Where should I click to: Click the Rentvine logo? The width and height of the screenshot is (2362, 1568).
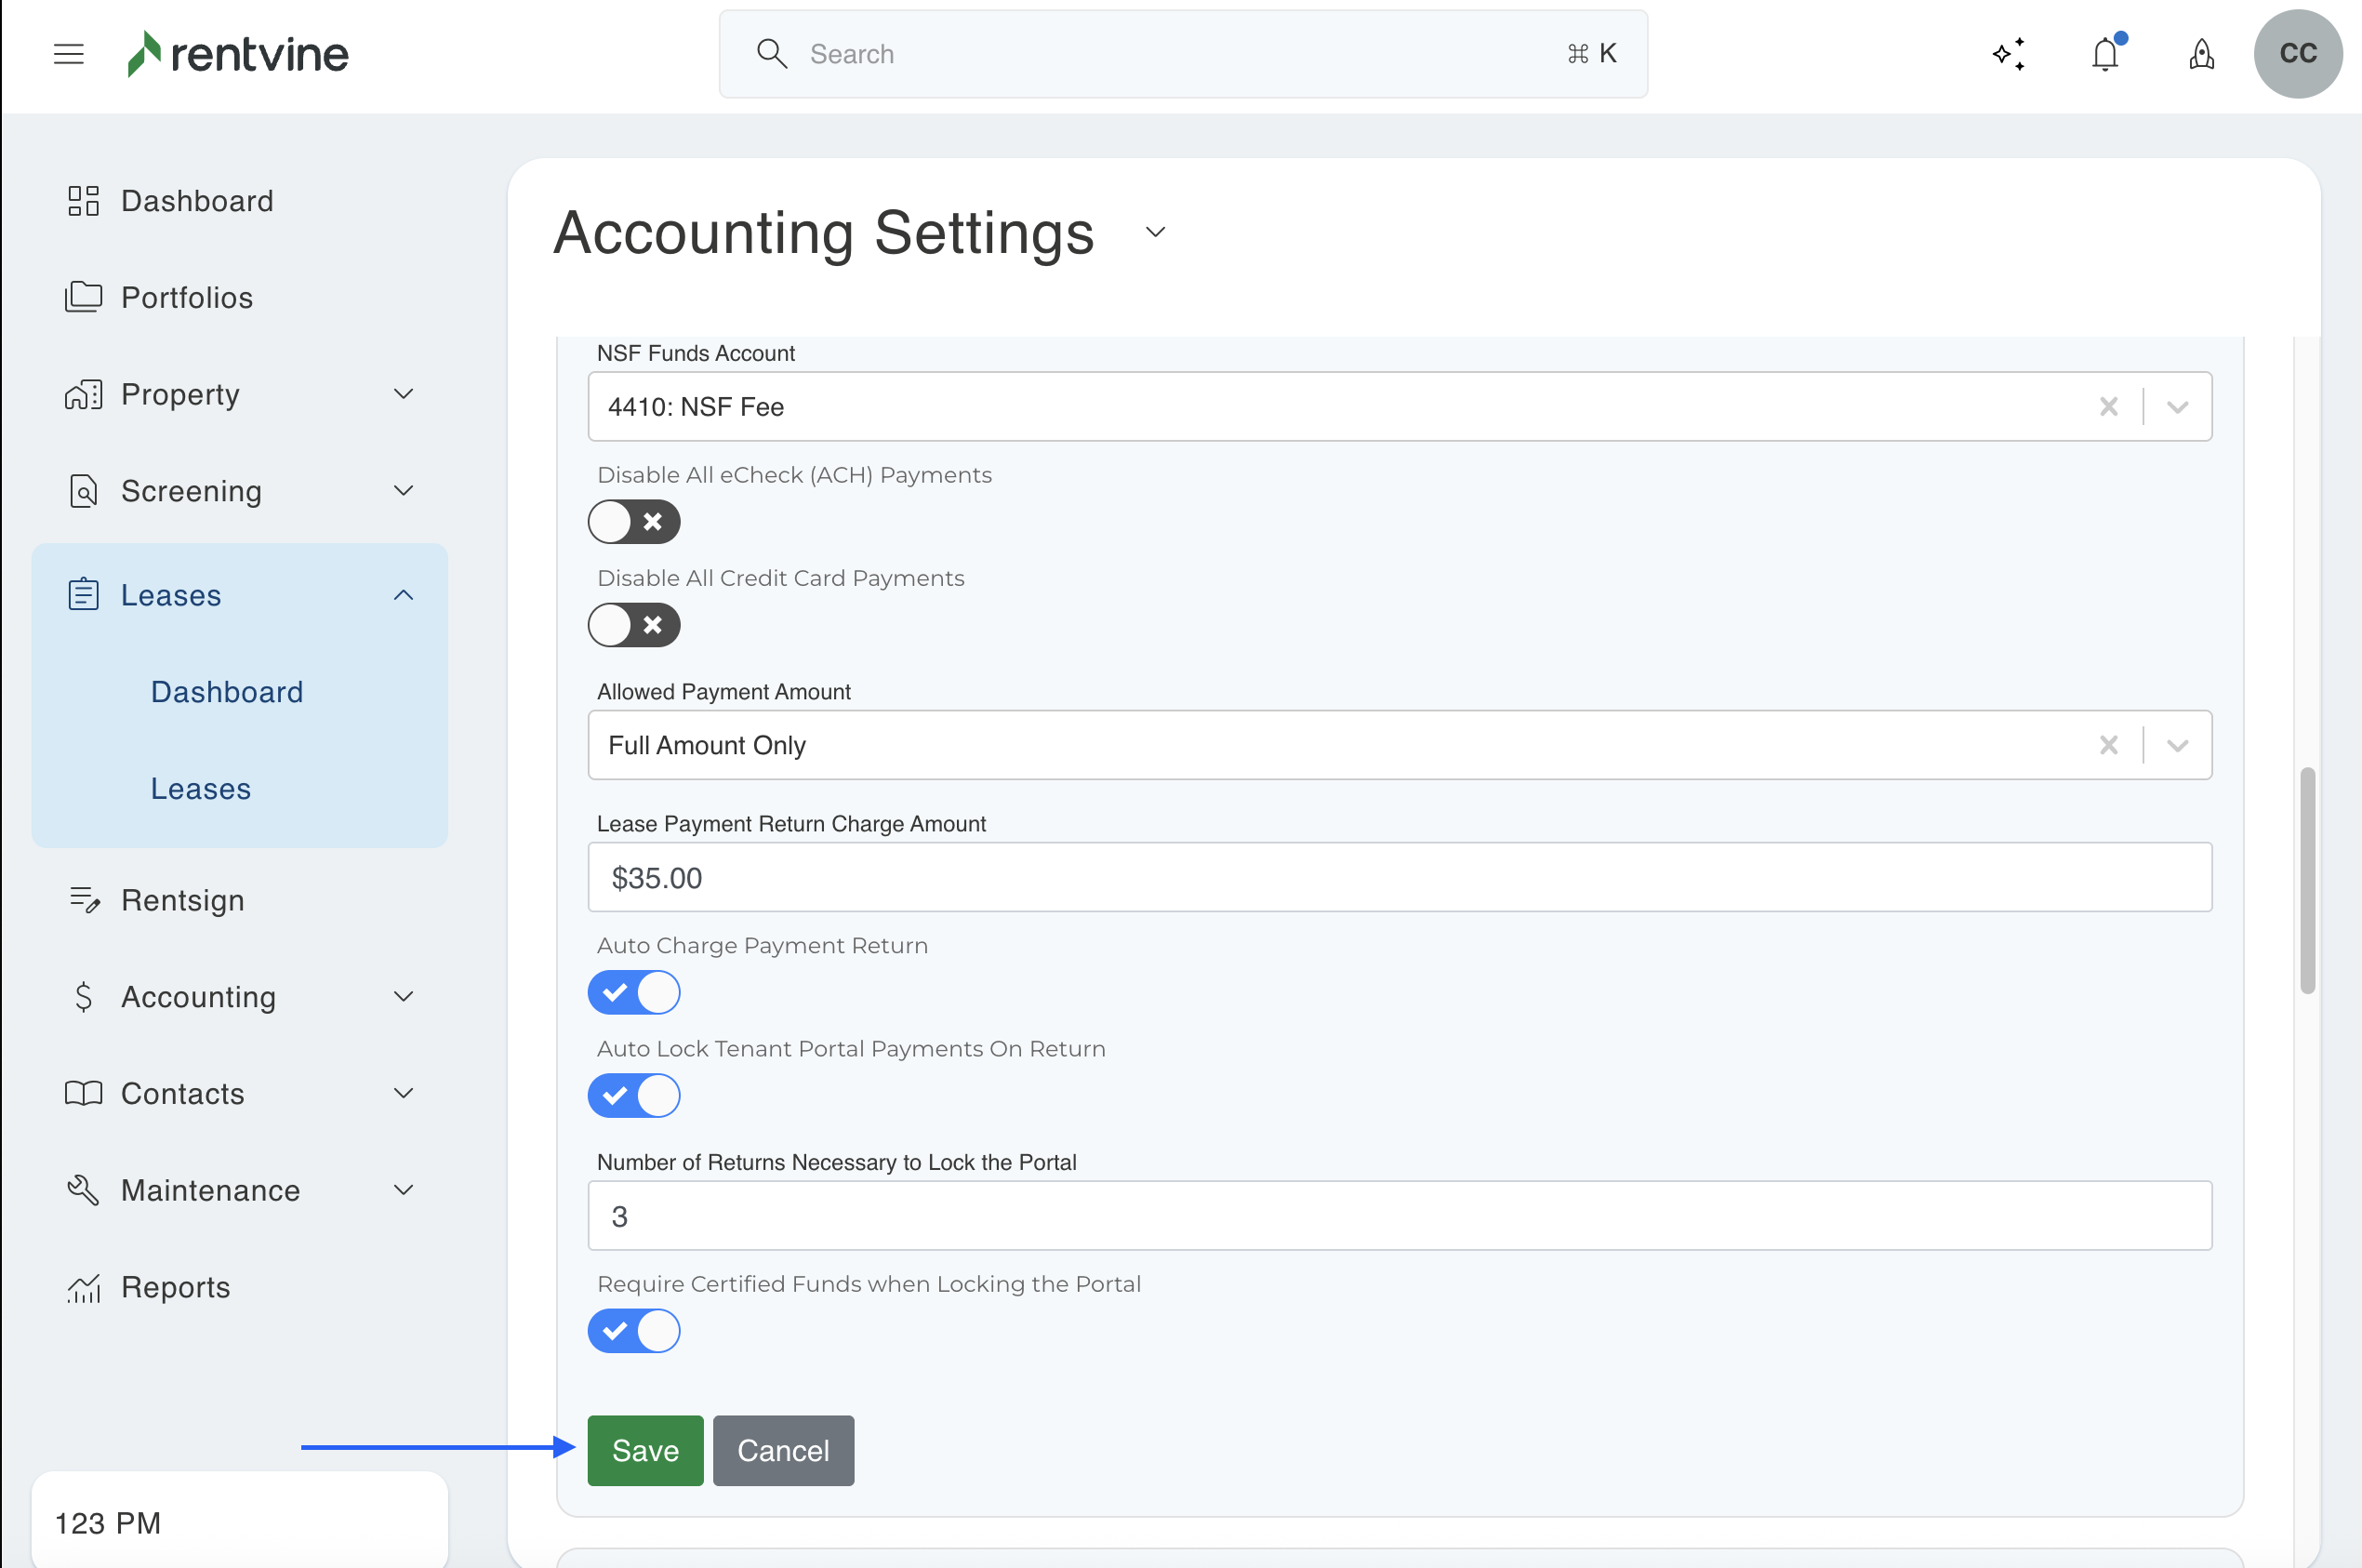(x=238, y=54)
